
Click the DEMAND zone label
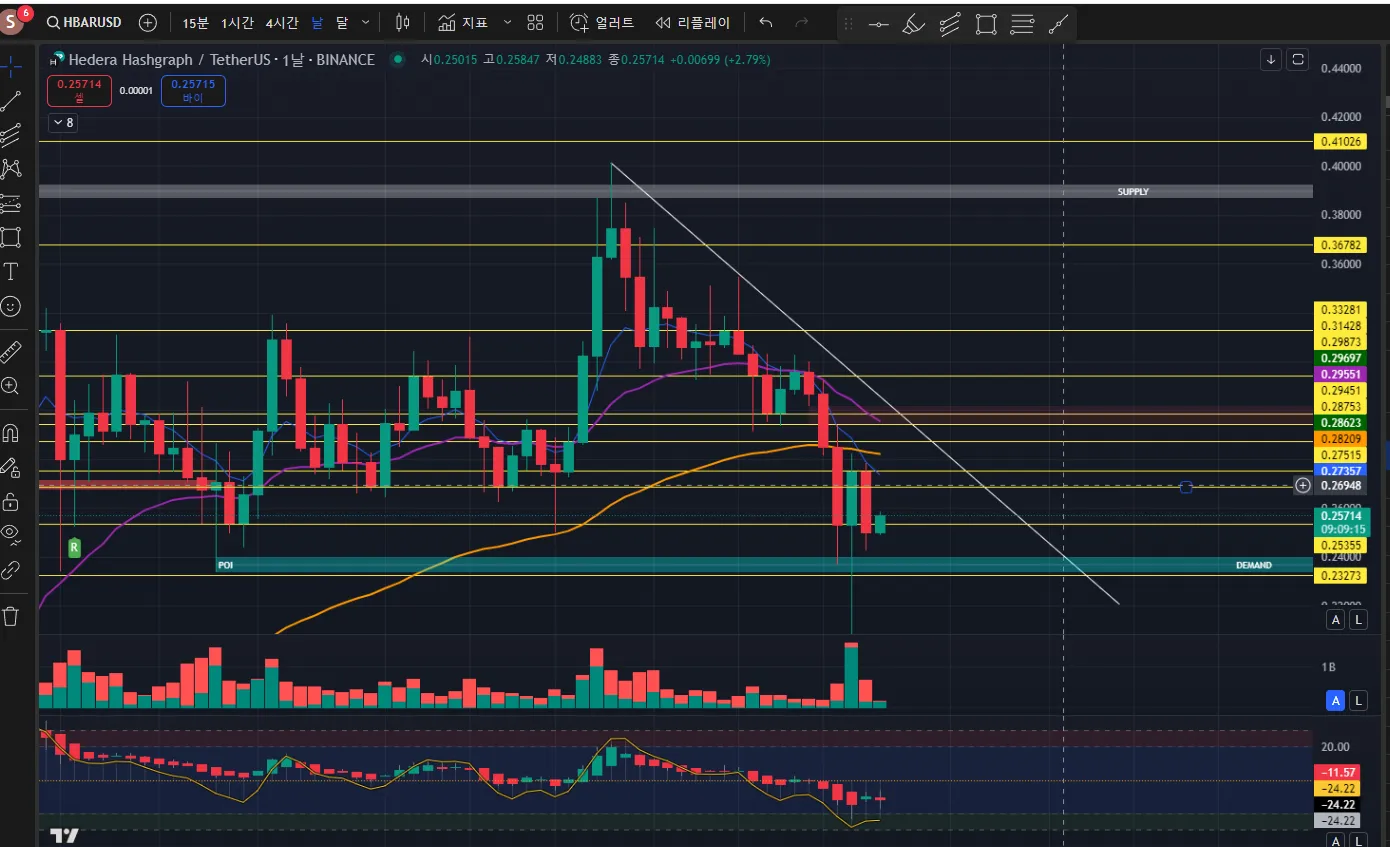[x=1254, y=565]
